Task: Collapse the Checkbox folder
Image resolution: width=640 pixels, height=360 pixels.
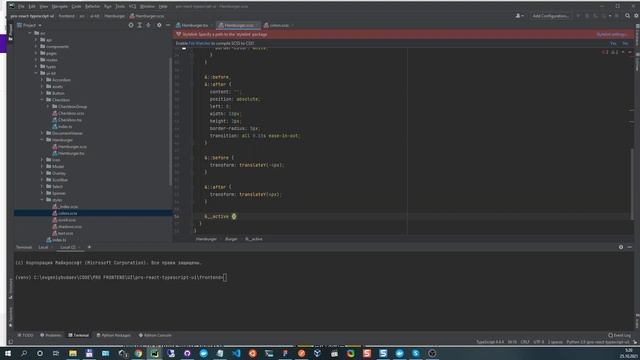Action: (42, 100)
